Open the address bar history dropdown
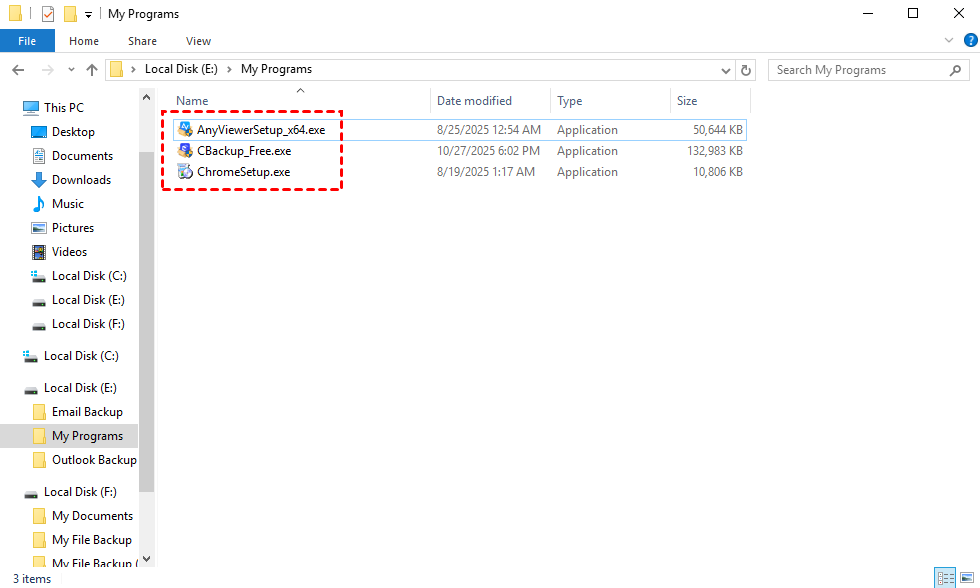Screen dimensions: 980x588 coord(726,70)
